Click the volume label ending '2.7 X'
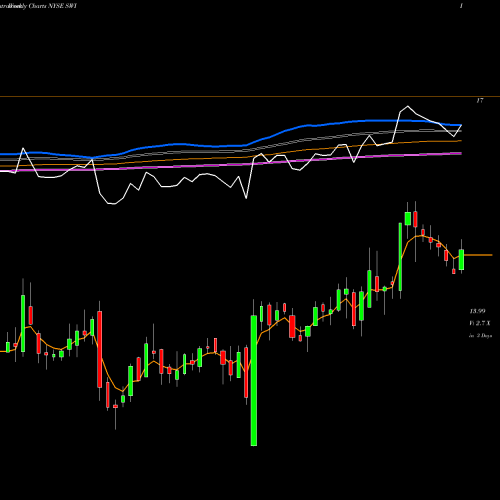The image size is (500, 500). (480, 323)
